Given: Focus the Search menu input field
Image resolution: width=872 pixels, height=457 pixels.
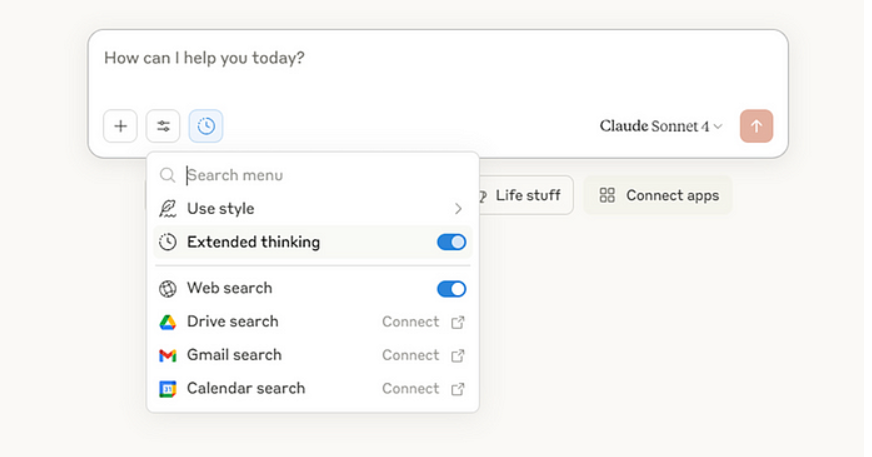Looking at the screenshot, I should [300, 175].
